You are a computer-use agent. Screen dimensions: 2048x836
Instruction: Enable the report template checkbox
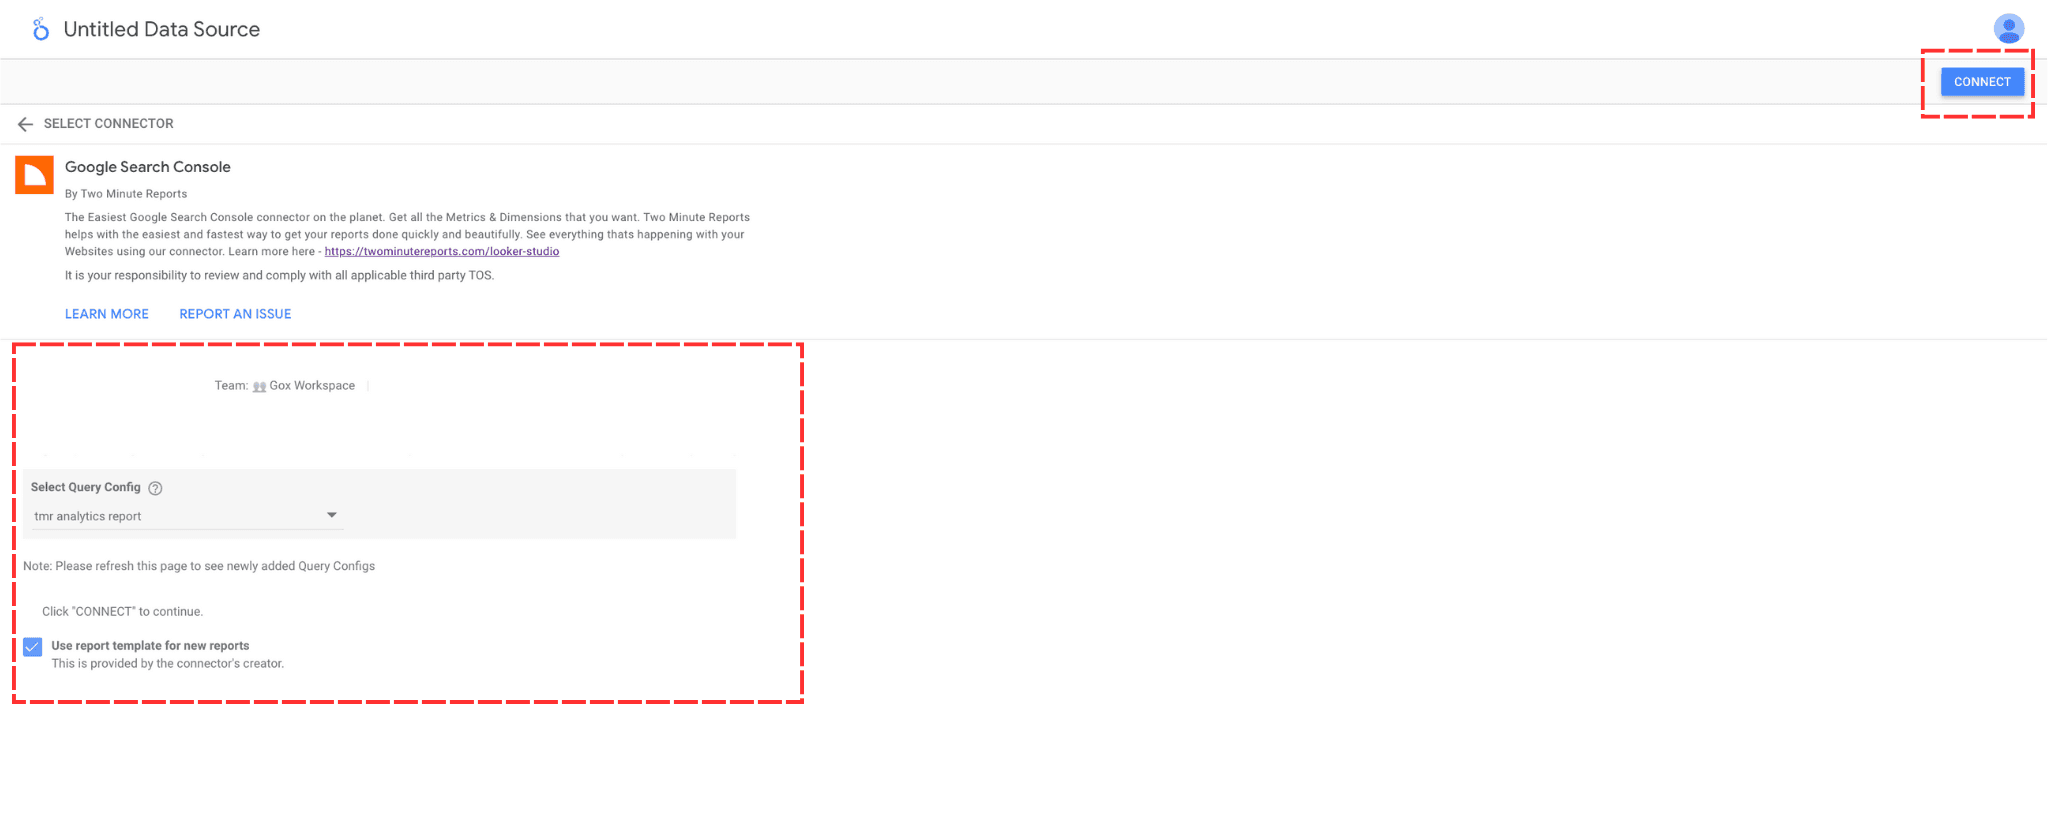pyautogui.click(x=33, y=647)
